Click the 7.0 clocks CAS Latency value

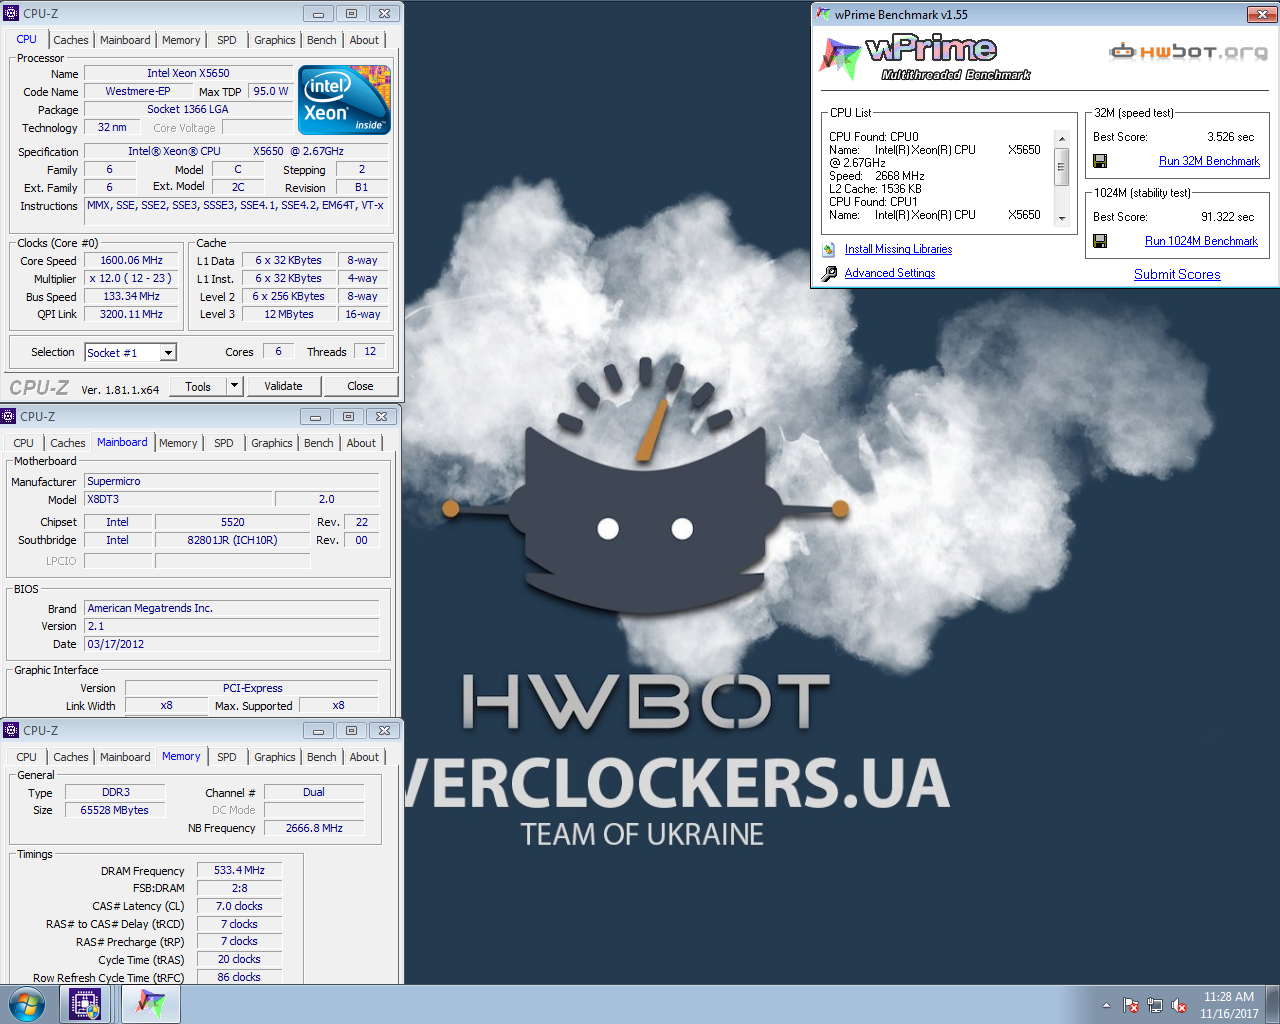239,906
